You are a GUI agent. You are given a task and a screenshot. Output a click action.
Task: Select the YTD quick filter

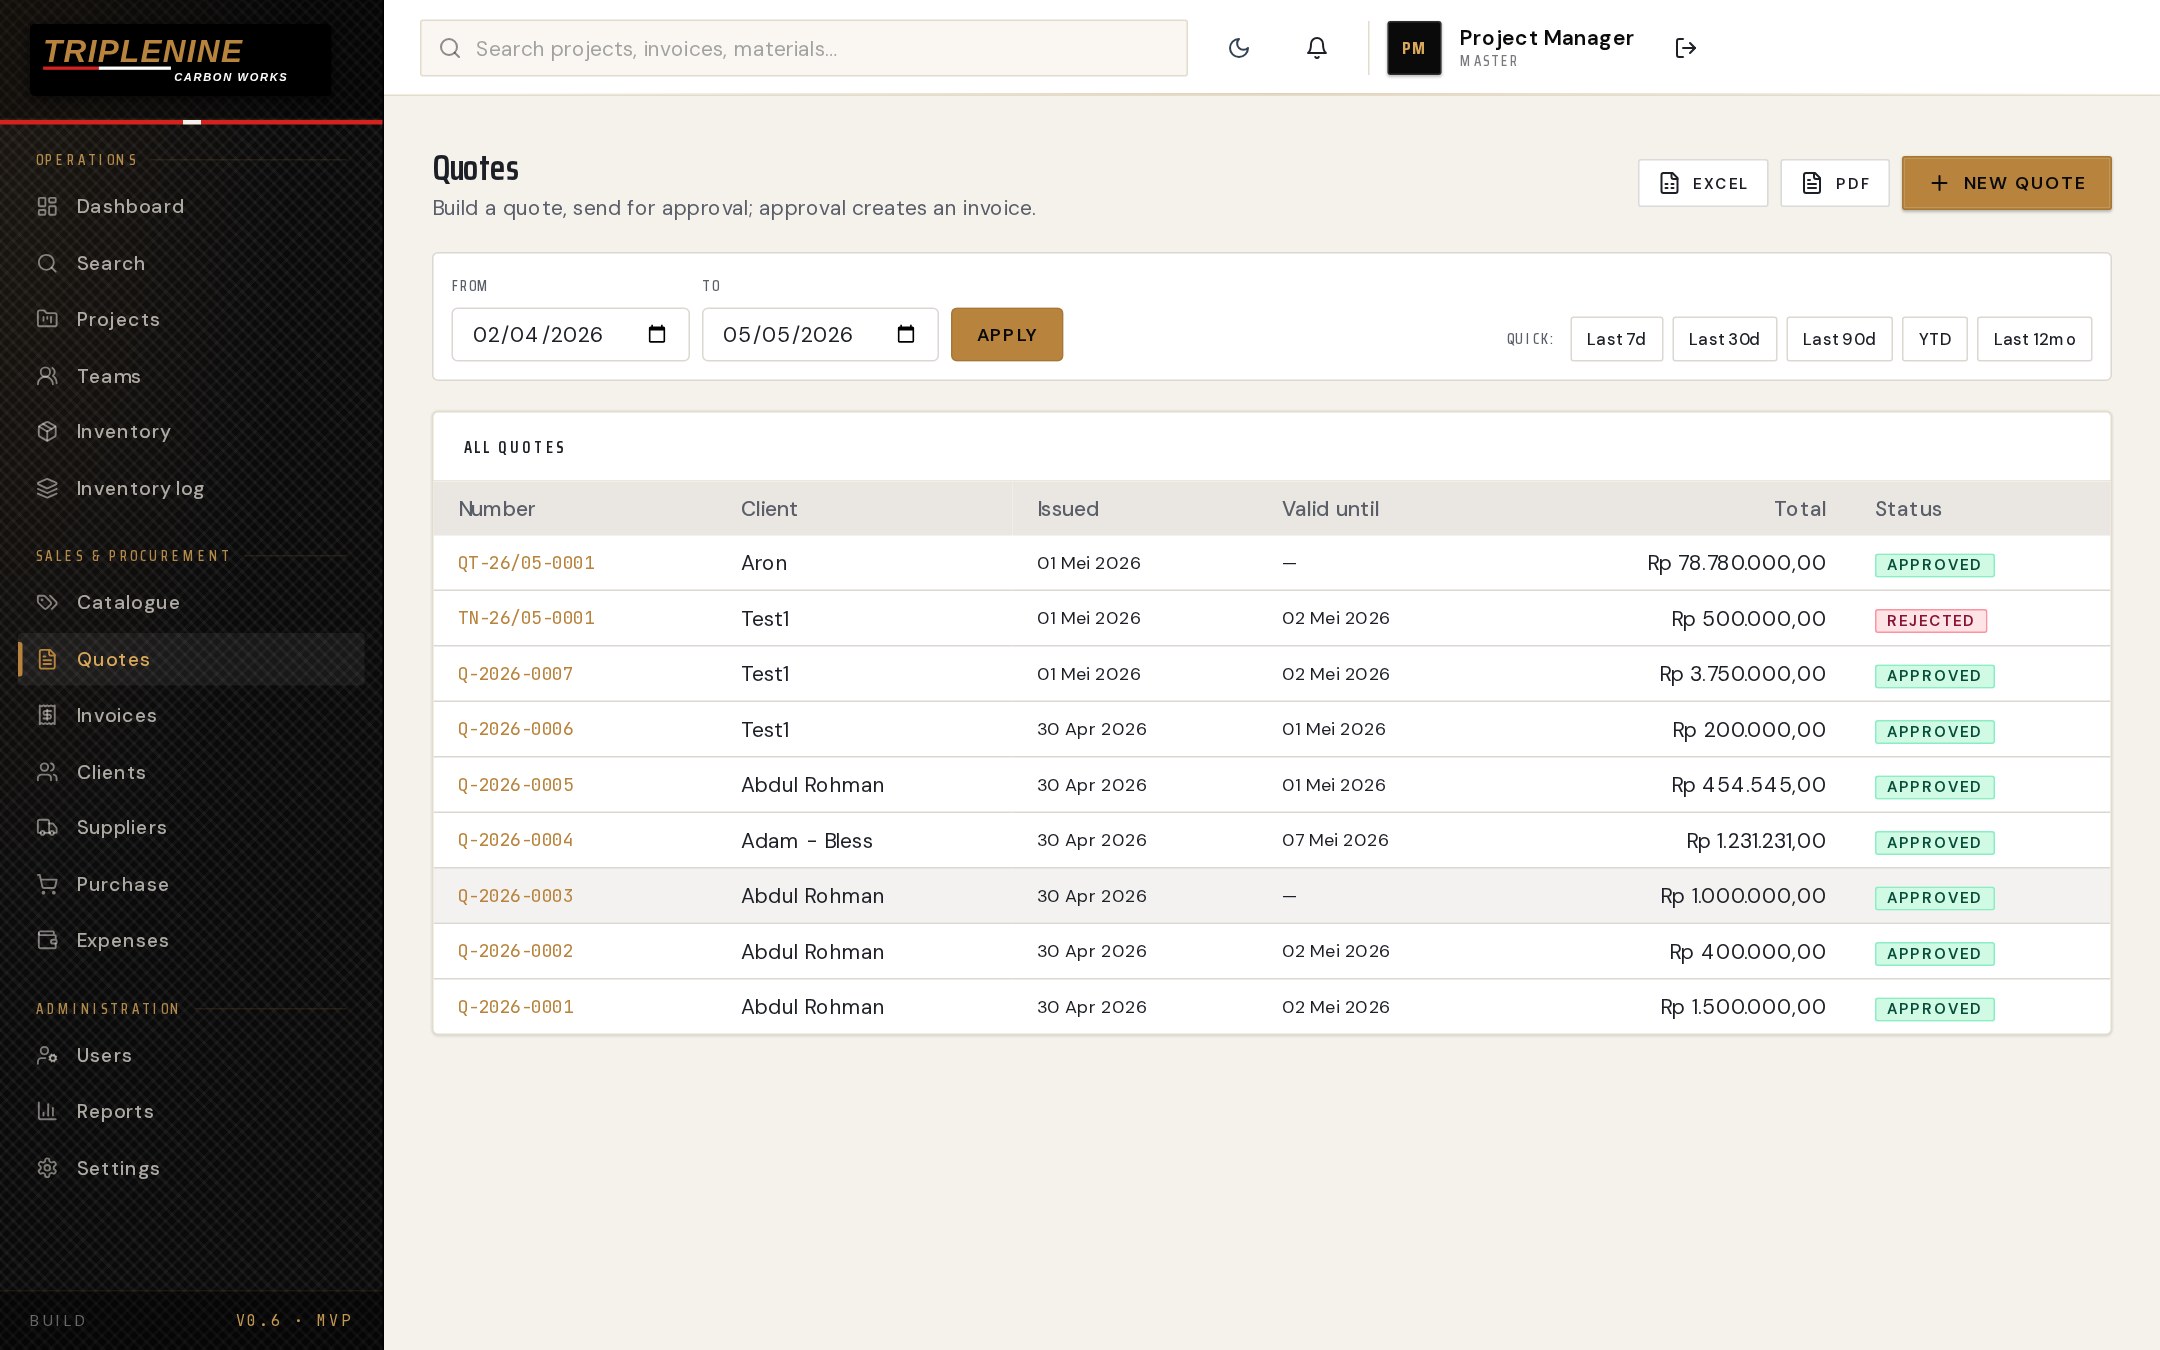pos(1935,339)
